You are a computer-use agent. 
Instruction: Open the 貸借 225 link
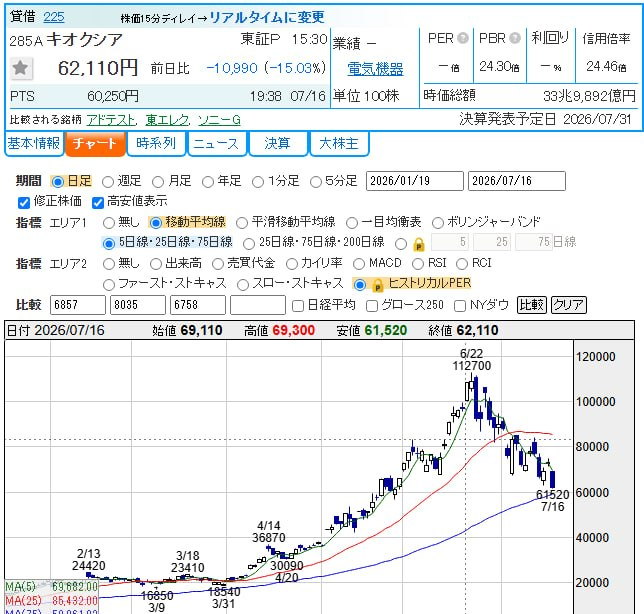[54, 17]
